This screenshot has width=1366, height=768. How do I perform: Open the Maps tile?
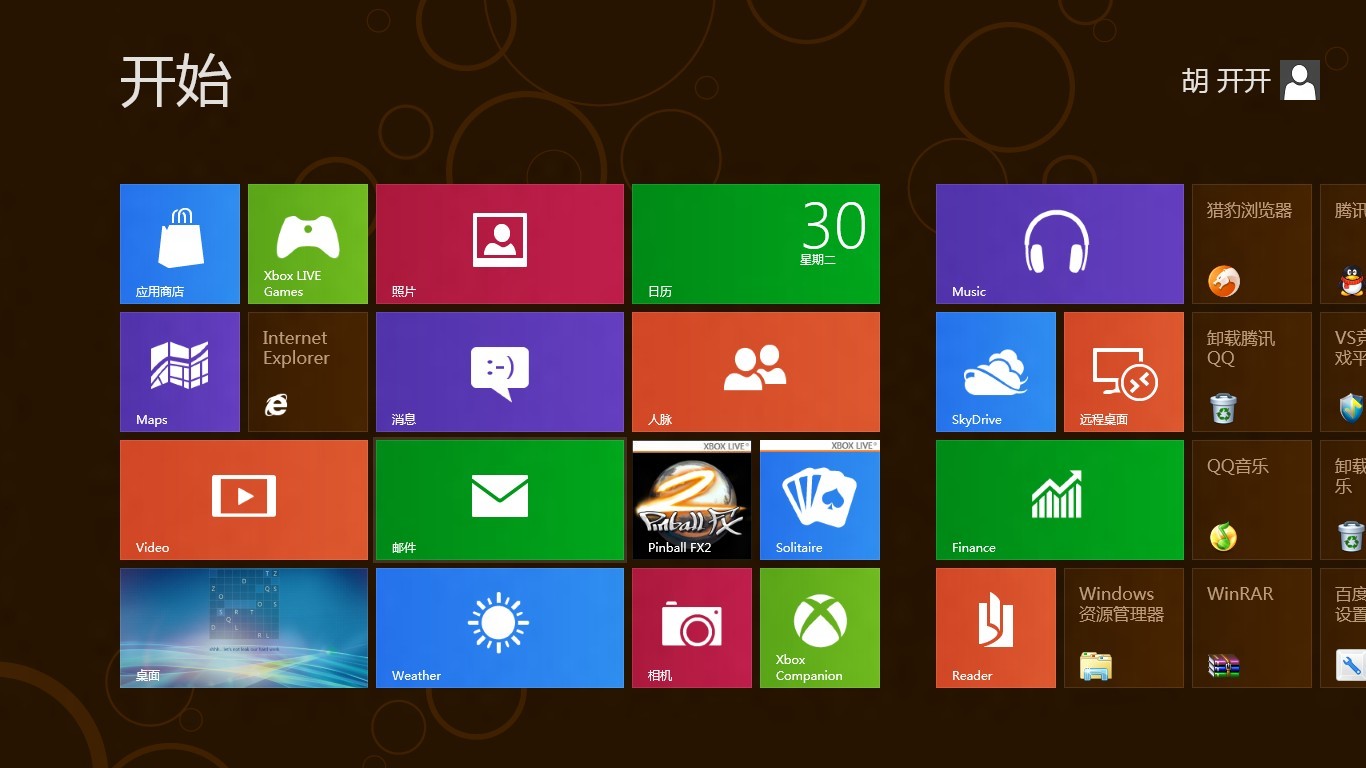click(x=180, y=372)
